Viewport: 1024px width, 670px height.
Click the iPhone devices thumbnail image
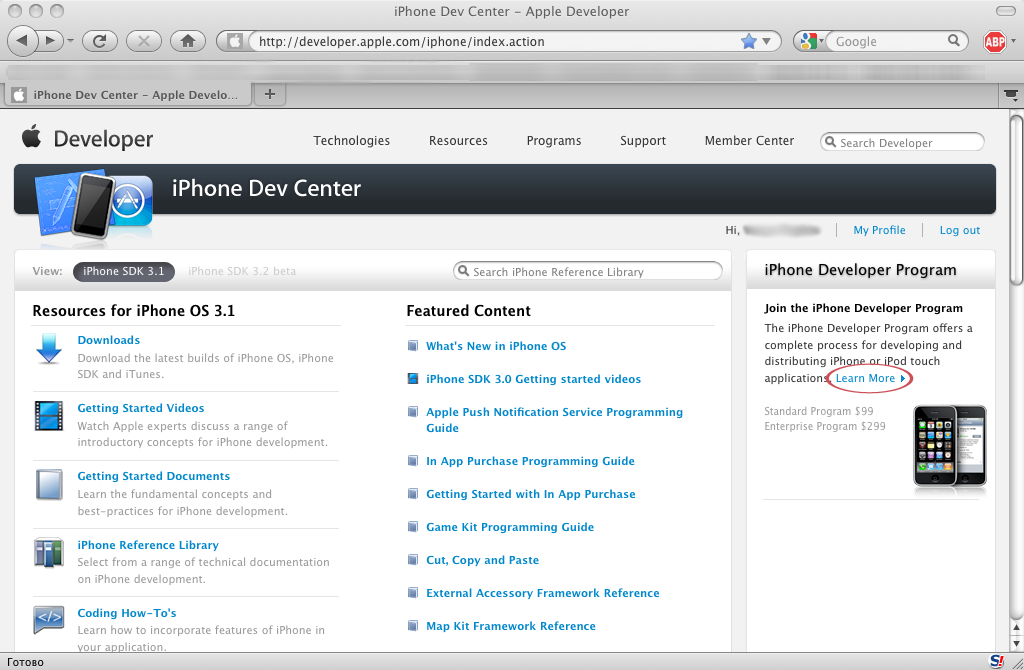950,446
